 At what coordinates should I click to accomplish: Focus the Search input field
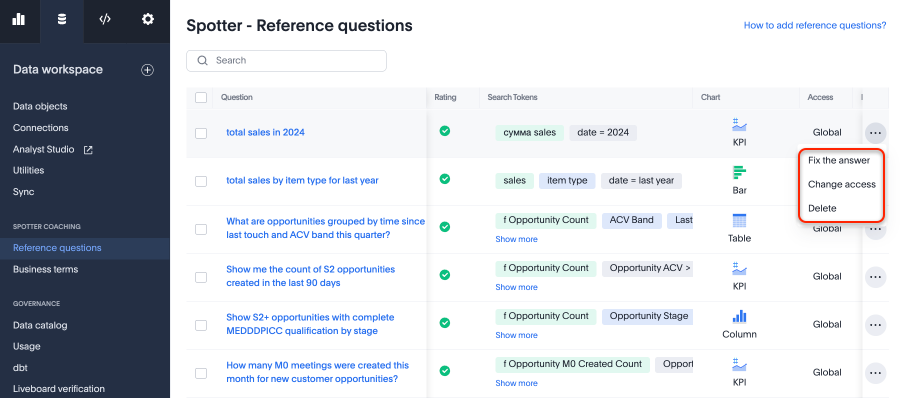click(x=286, y=60)
